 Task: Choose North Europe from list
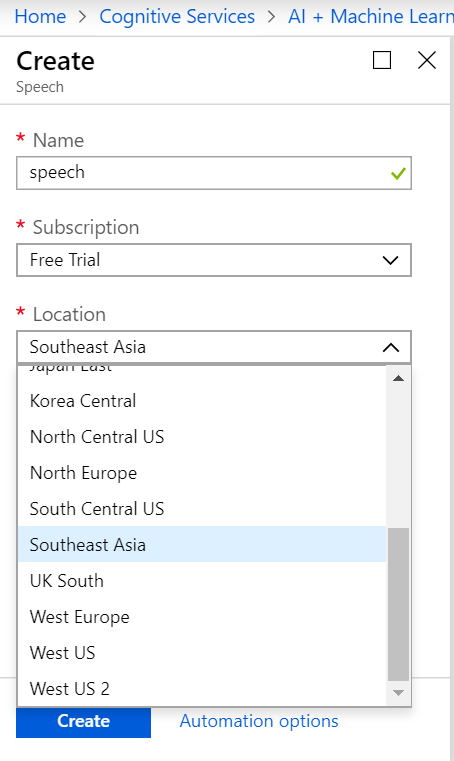point(202,473)
